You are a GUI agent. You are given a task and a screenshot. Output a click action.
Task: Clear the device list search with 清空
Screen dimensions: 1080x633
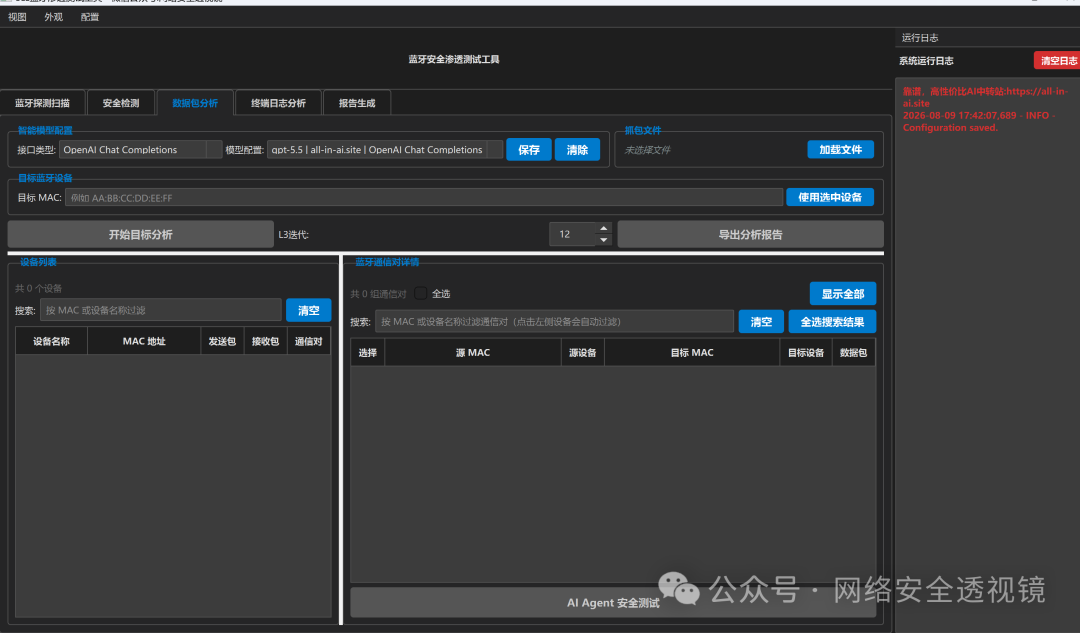pyautogui.click(x=309, y=310)
